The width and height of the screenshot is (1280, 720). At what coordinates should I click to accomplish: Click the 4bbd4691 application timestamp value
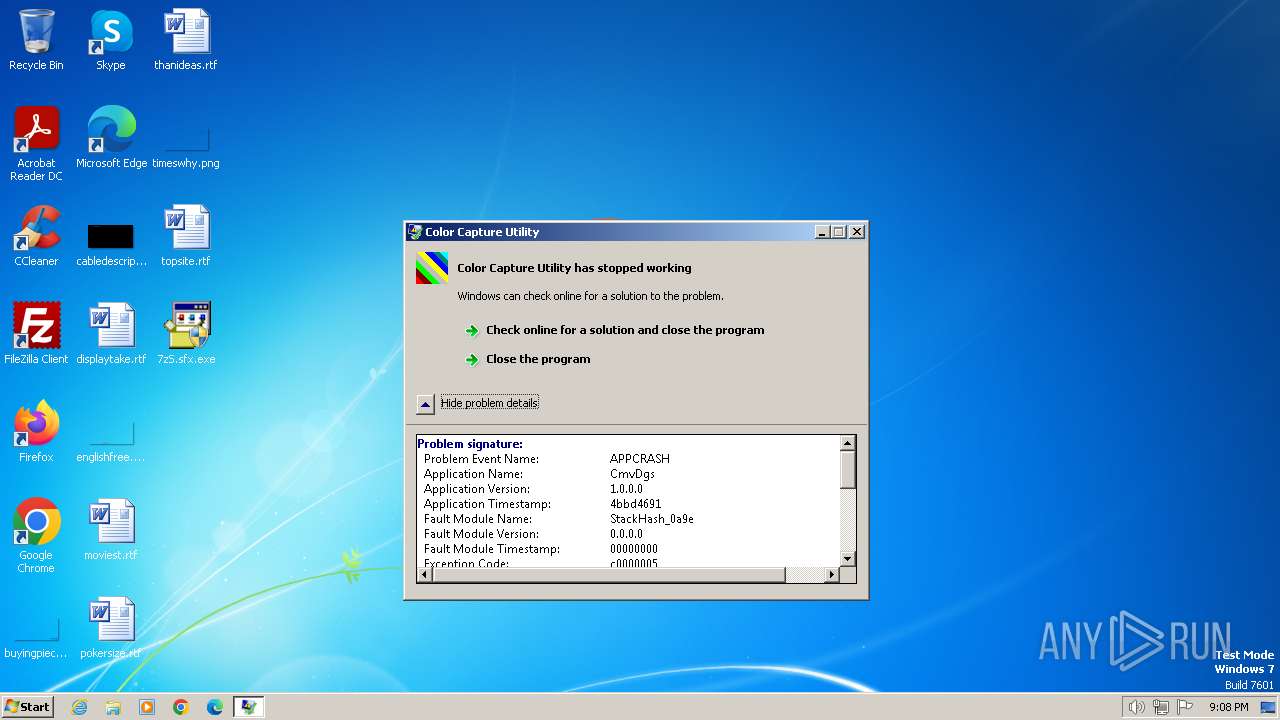click(x=635, y=504)
